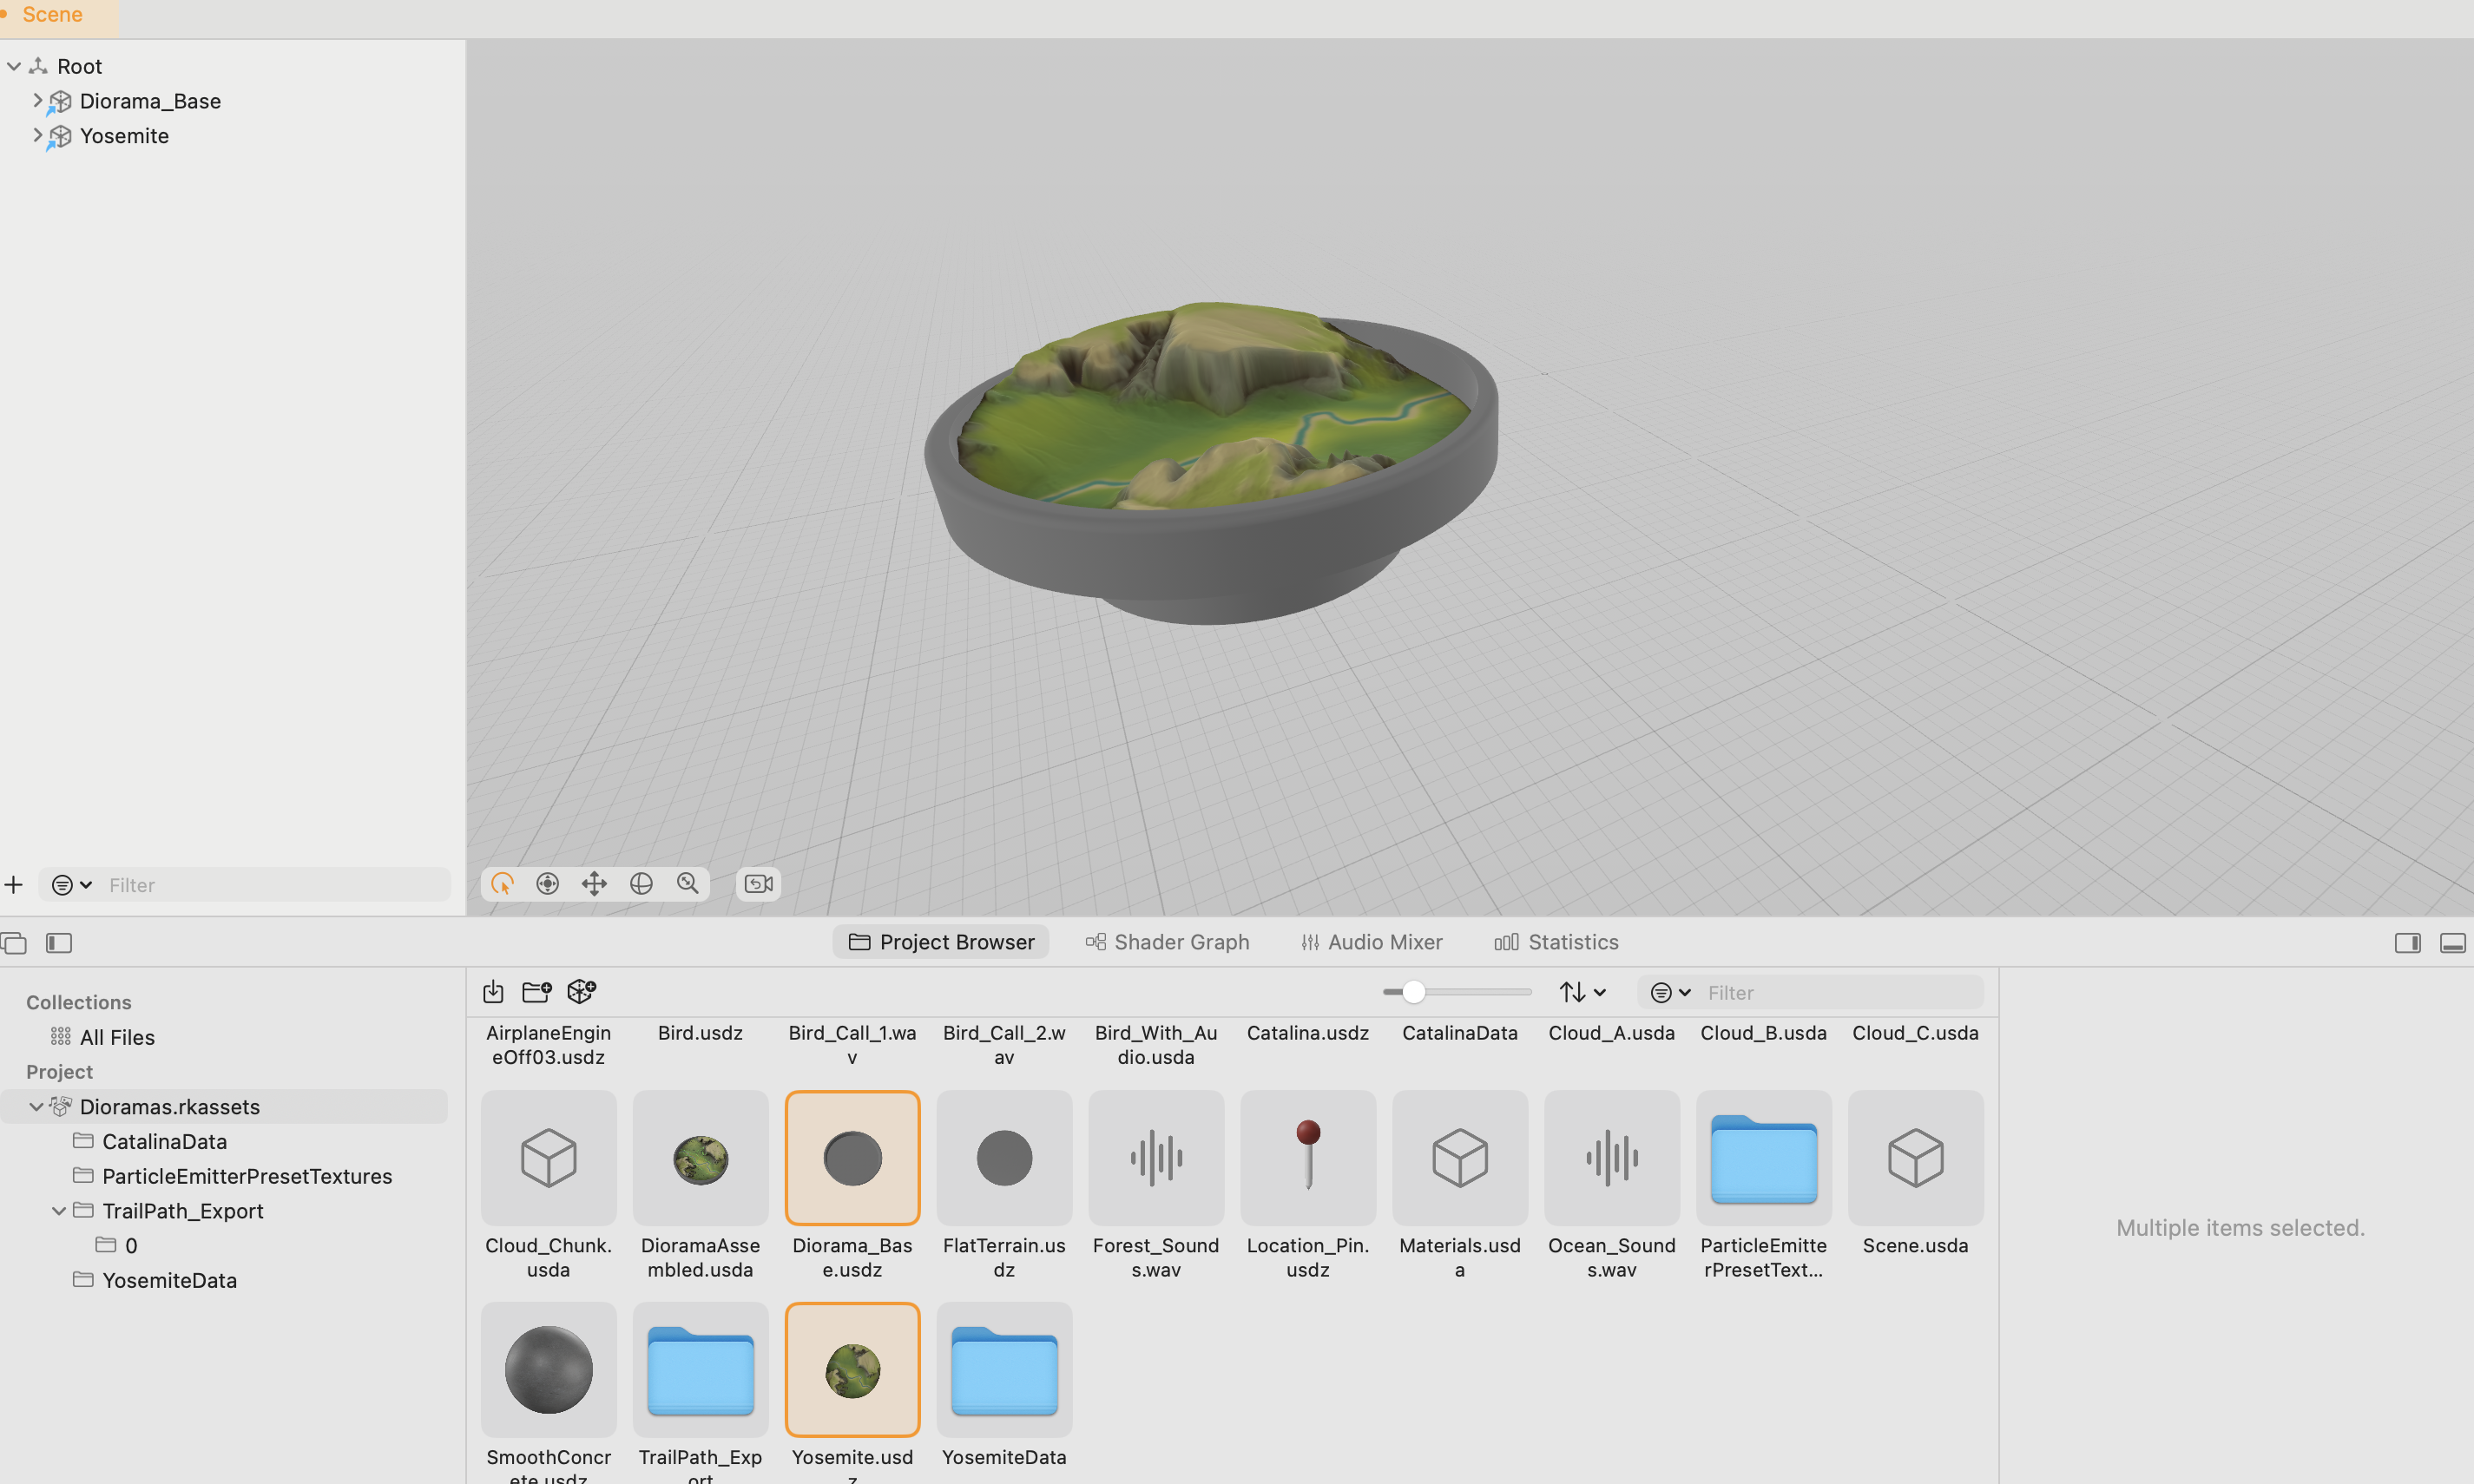Click the pan tool with four arrows

point(594,884)
